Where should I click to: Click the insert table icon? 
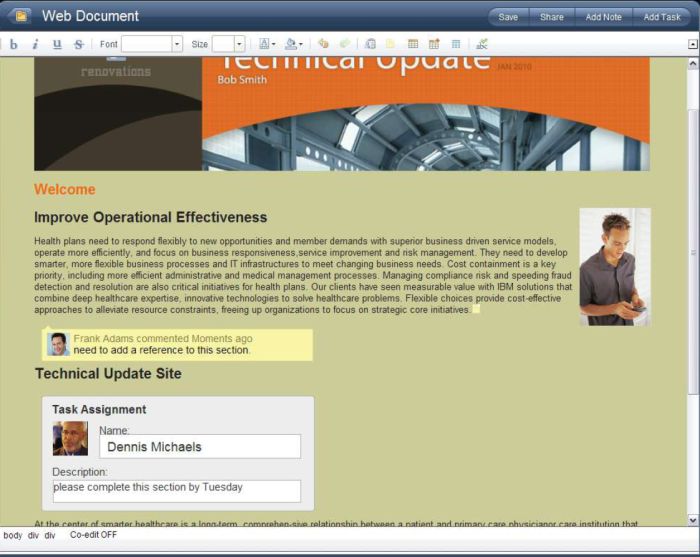tap(413, 44)
